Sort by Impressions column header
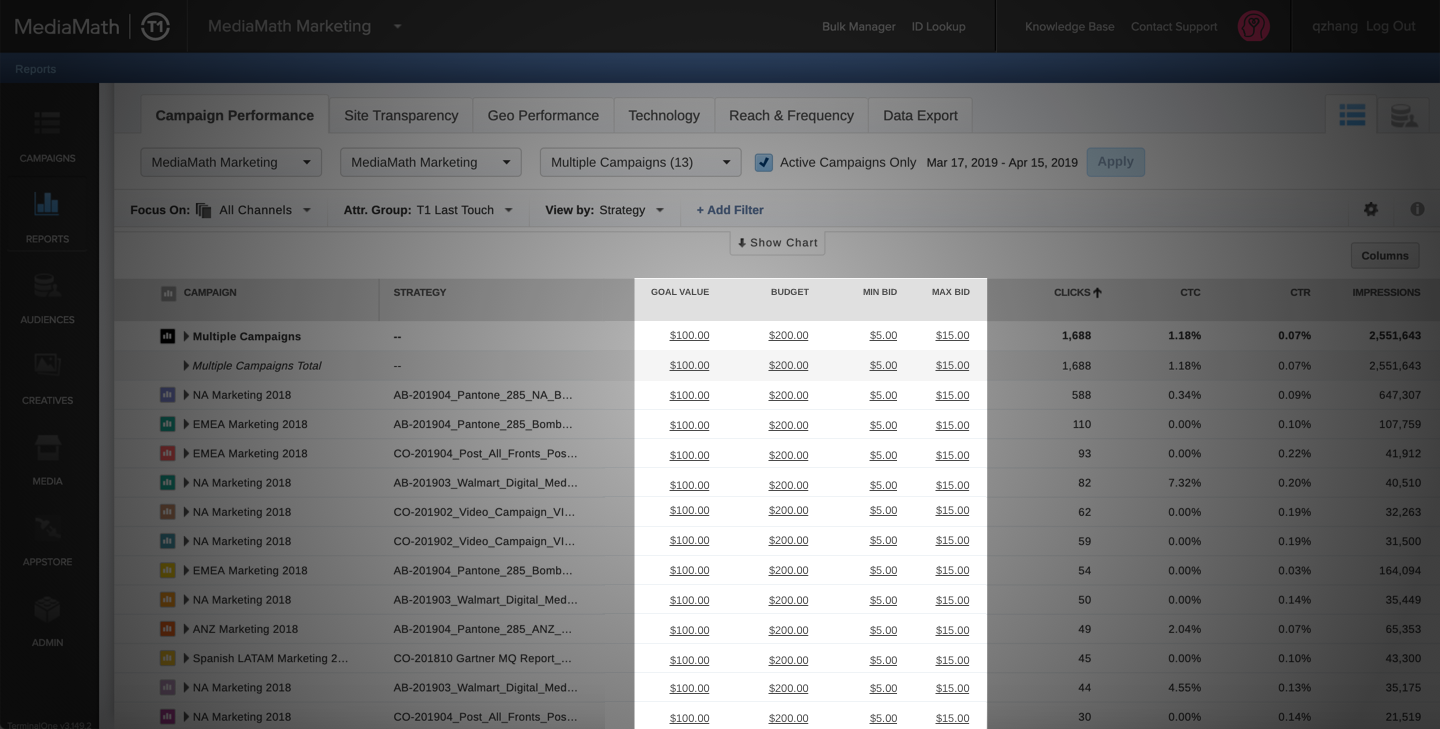Screen dimensions: 1440x729 coord(1386,293)
